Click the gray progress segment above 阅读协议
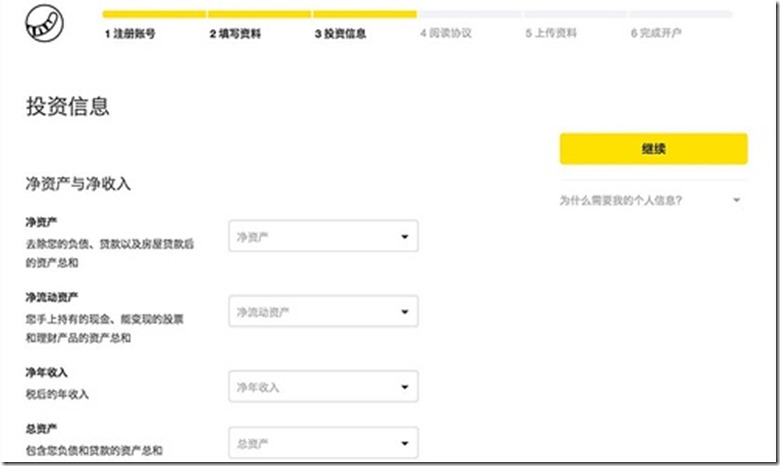780x466 pixels. point(470,15)
